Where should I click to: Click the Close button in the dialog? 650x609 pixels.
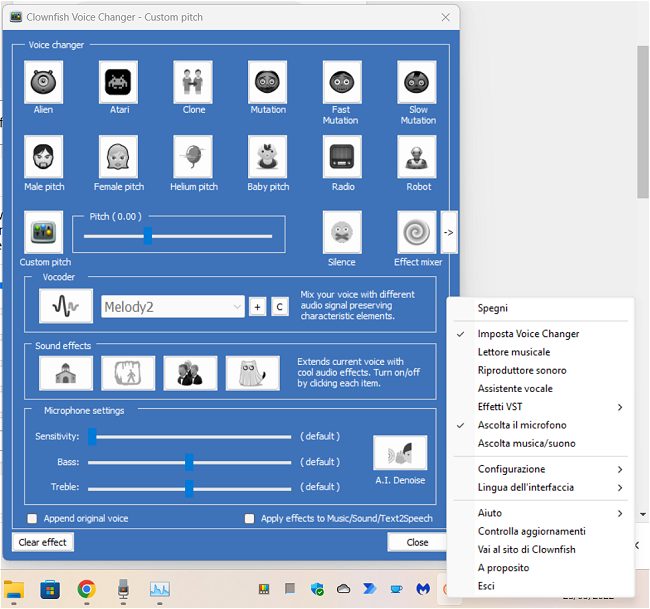coord(417,542)
